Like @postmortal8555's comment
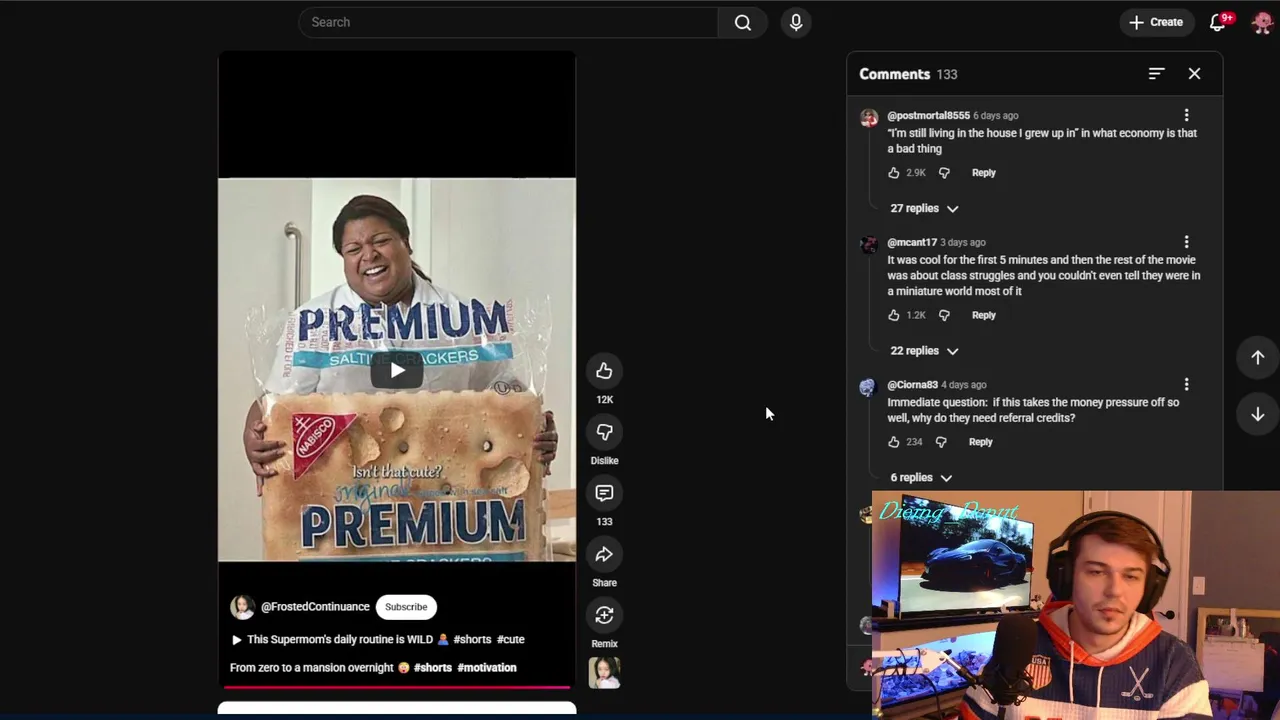Screen dimensions: 1280x720 [x=894, y=173]
